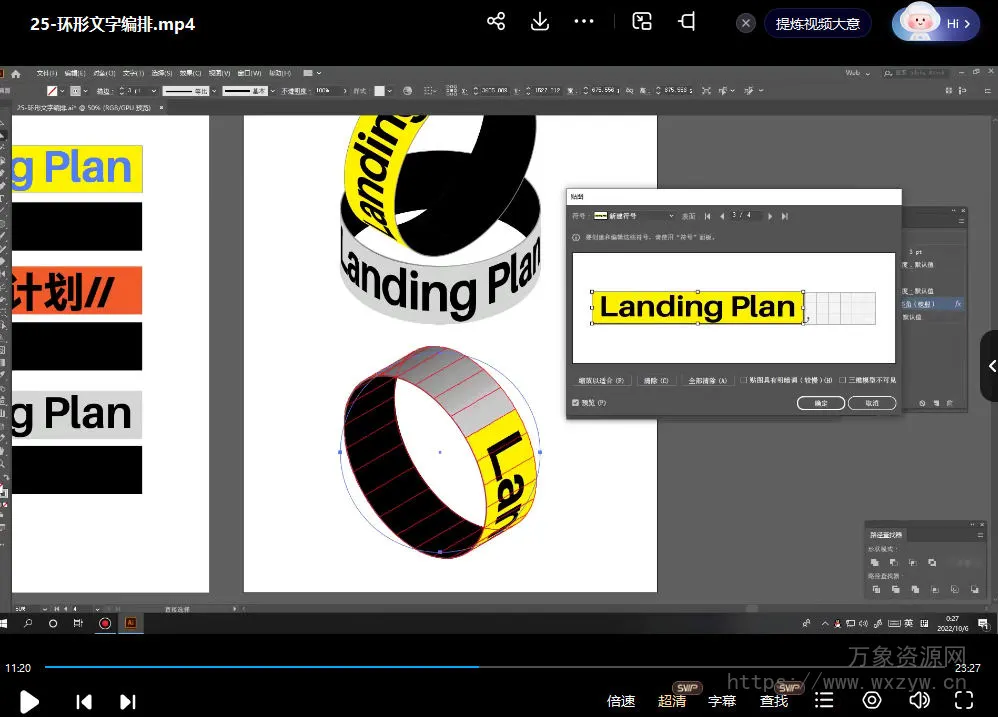Click the video progress bar
Image resolution: width=998 pixels, height=717 pixels.
500,667
